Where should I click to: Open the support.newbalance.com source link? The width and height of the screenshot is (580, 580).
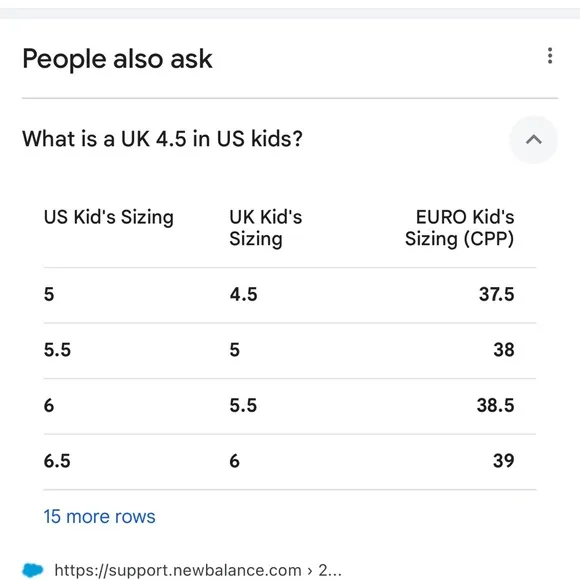(198, 570)
